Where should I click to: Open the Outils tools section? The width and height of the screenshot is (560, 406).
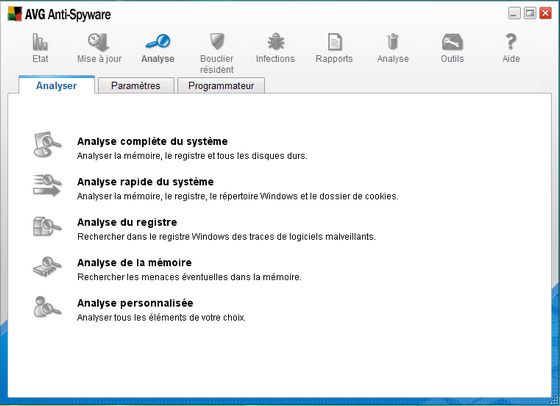point(452,48)
